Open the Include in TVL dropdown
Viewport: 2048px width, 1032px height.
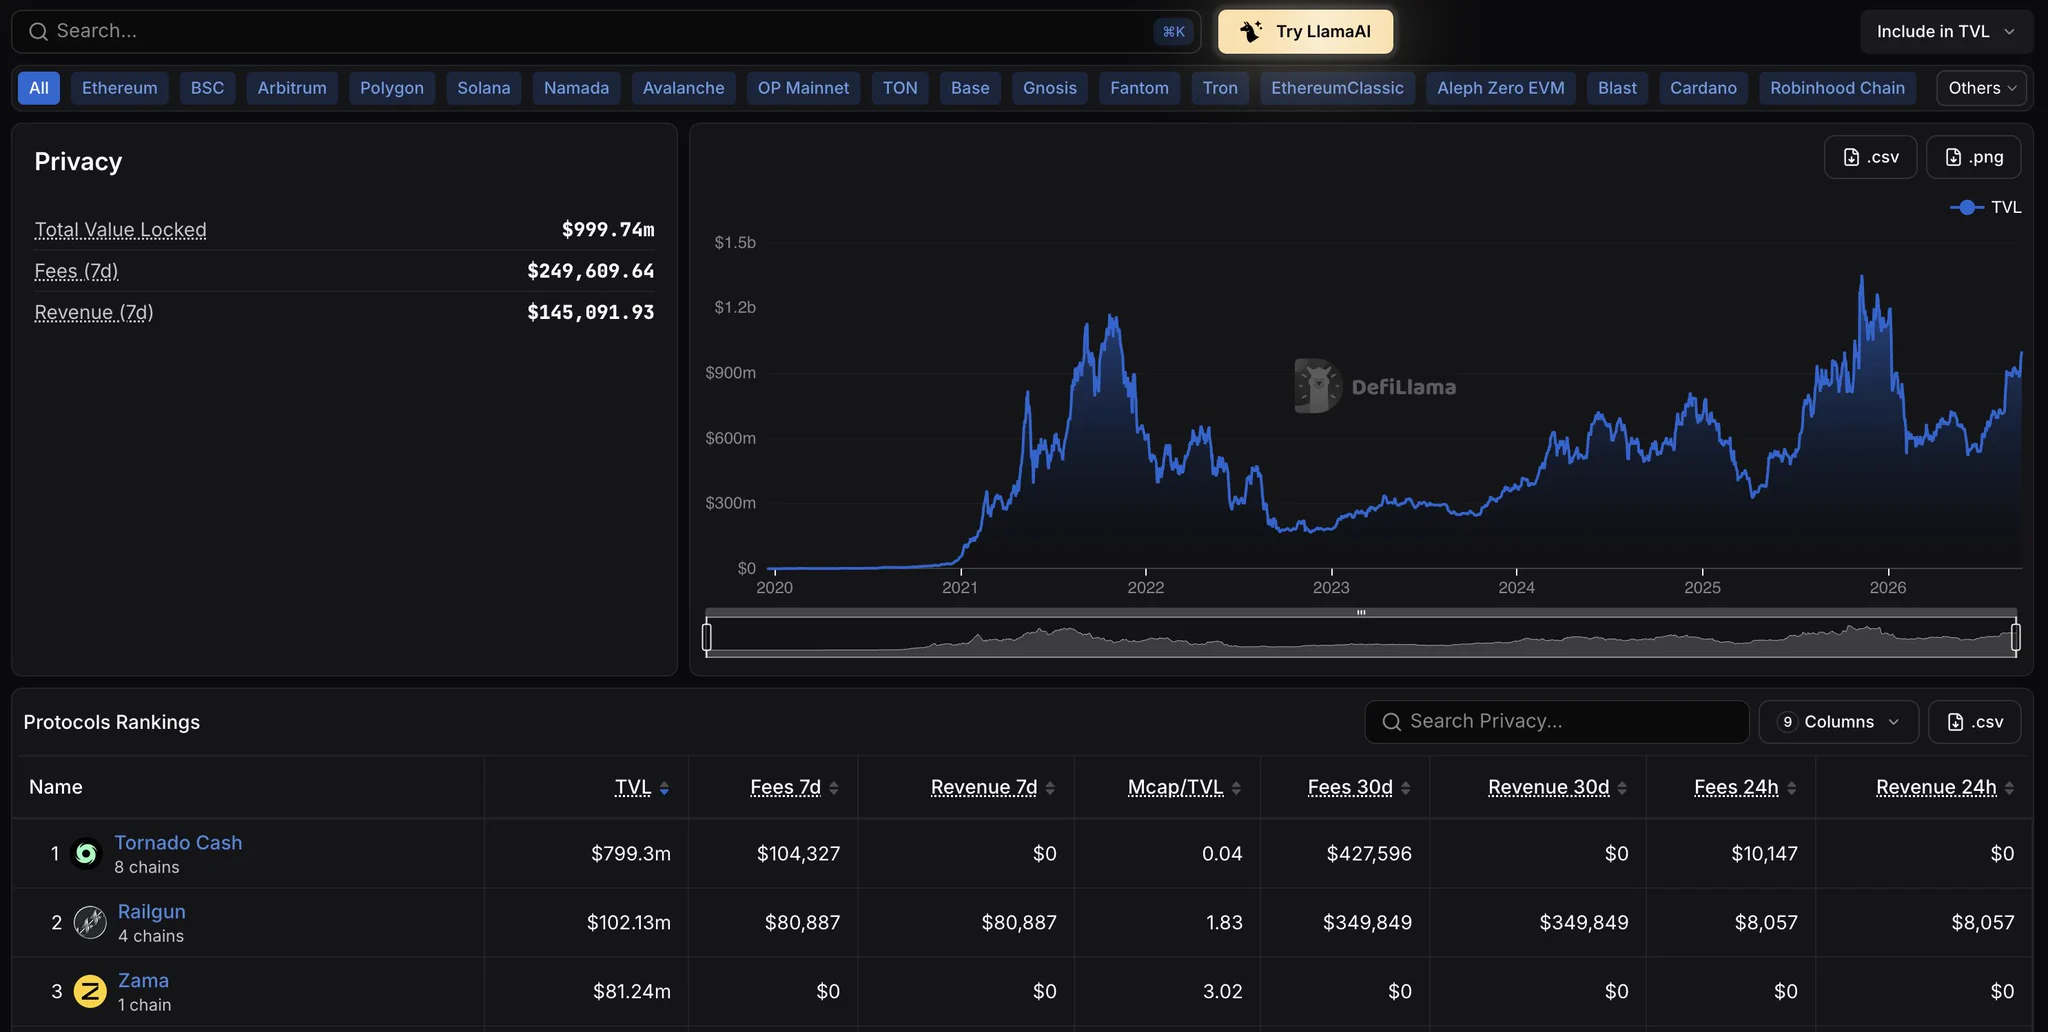[x=1946, y=32]
